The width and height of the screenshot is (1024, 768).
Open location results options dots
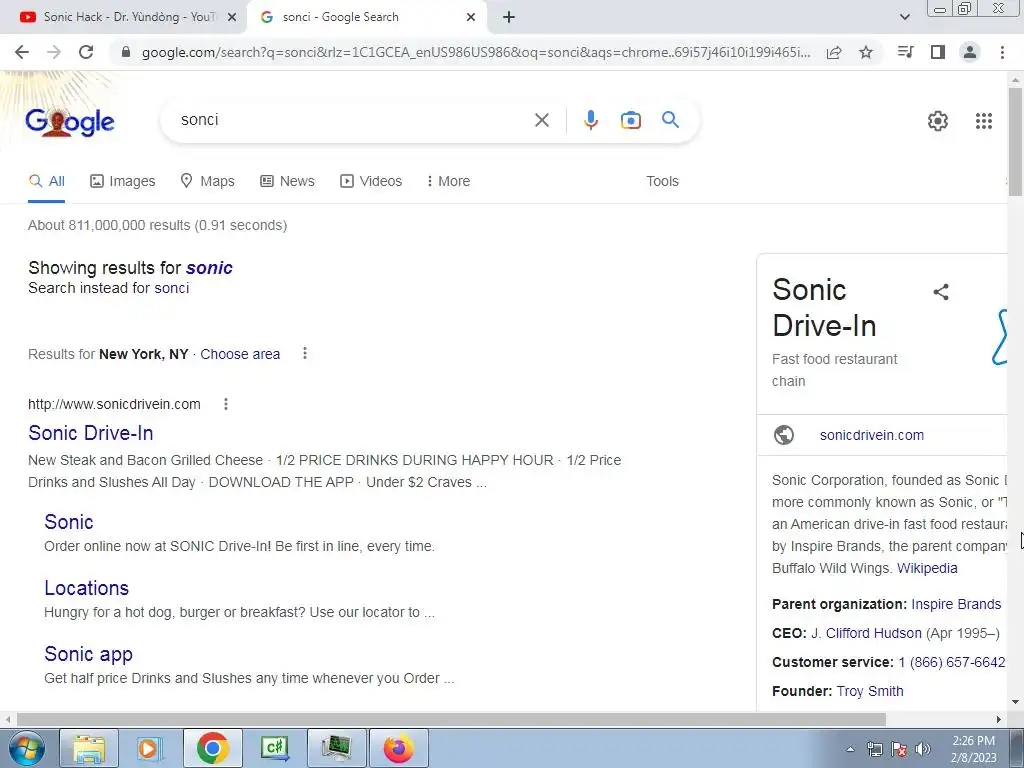click(304, 353)
